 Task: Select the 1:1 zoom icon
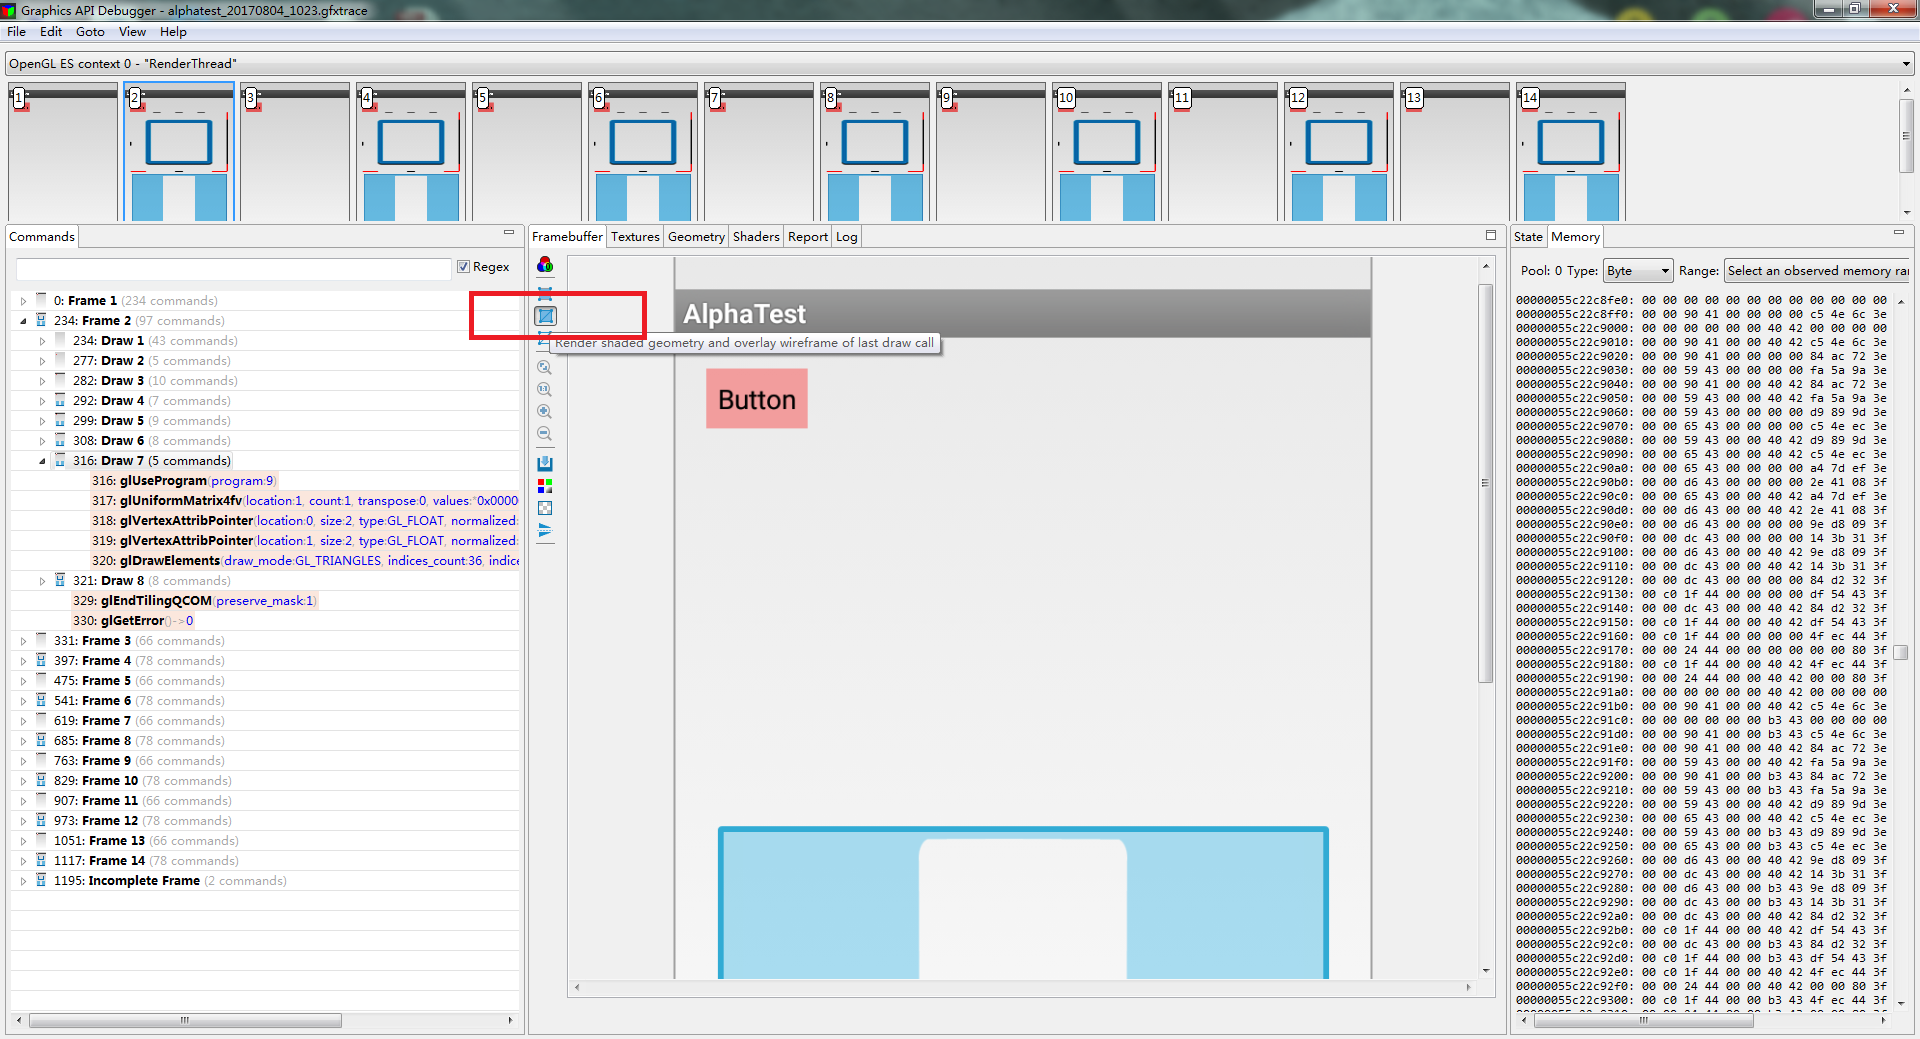pos(545,389)
